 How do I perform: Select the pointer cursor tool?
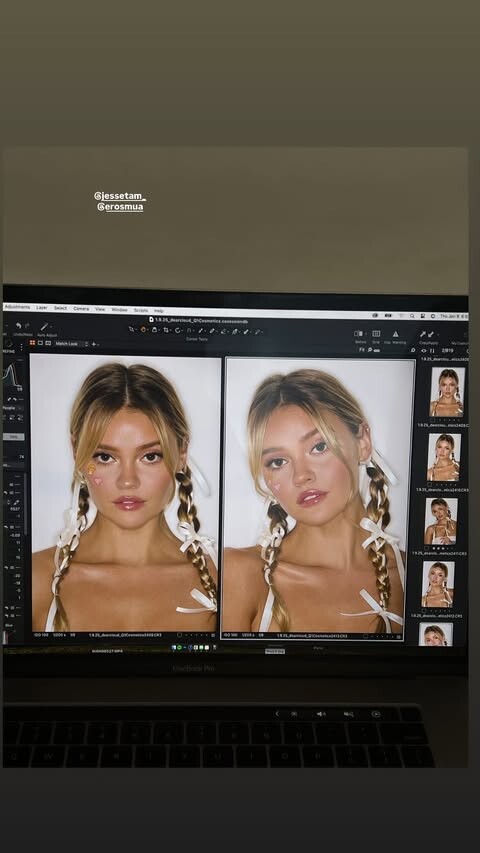click(132, 330)
